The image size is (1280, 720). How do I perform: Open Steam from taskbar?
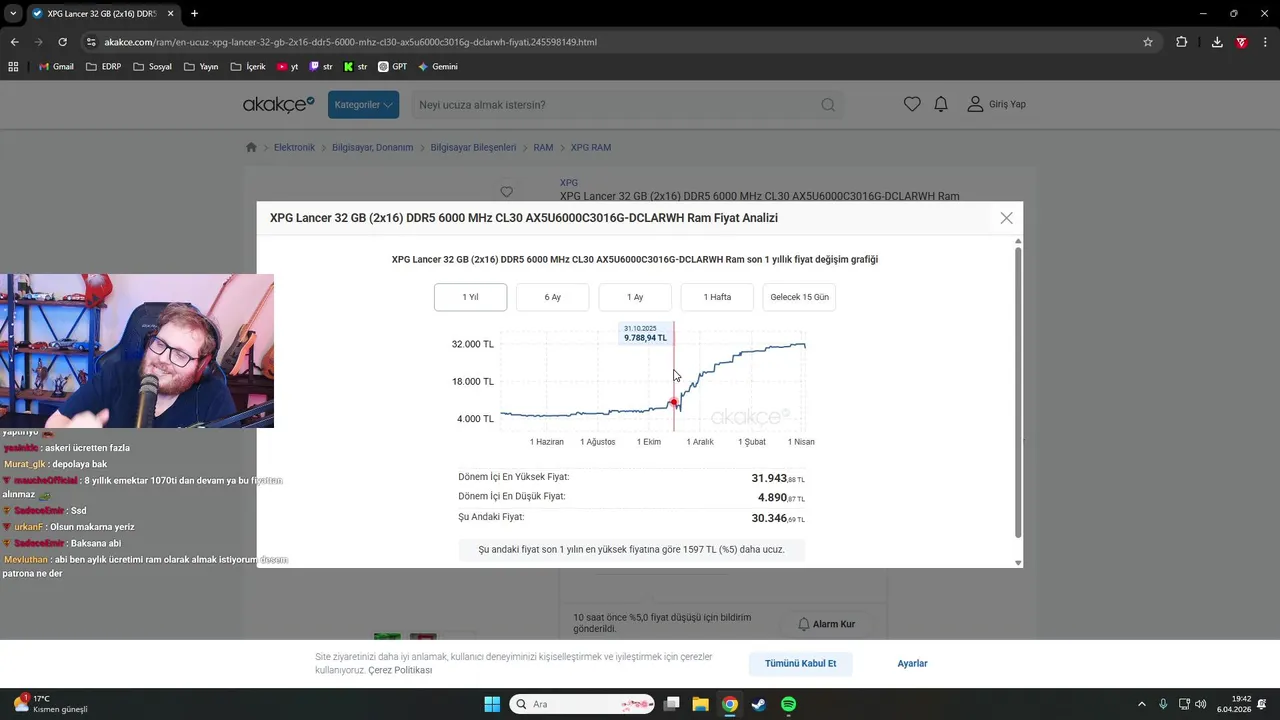[x=759, y=704]
